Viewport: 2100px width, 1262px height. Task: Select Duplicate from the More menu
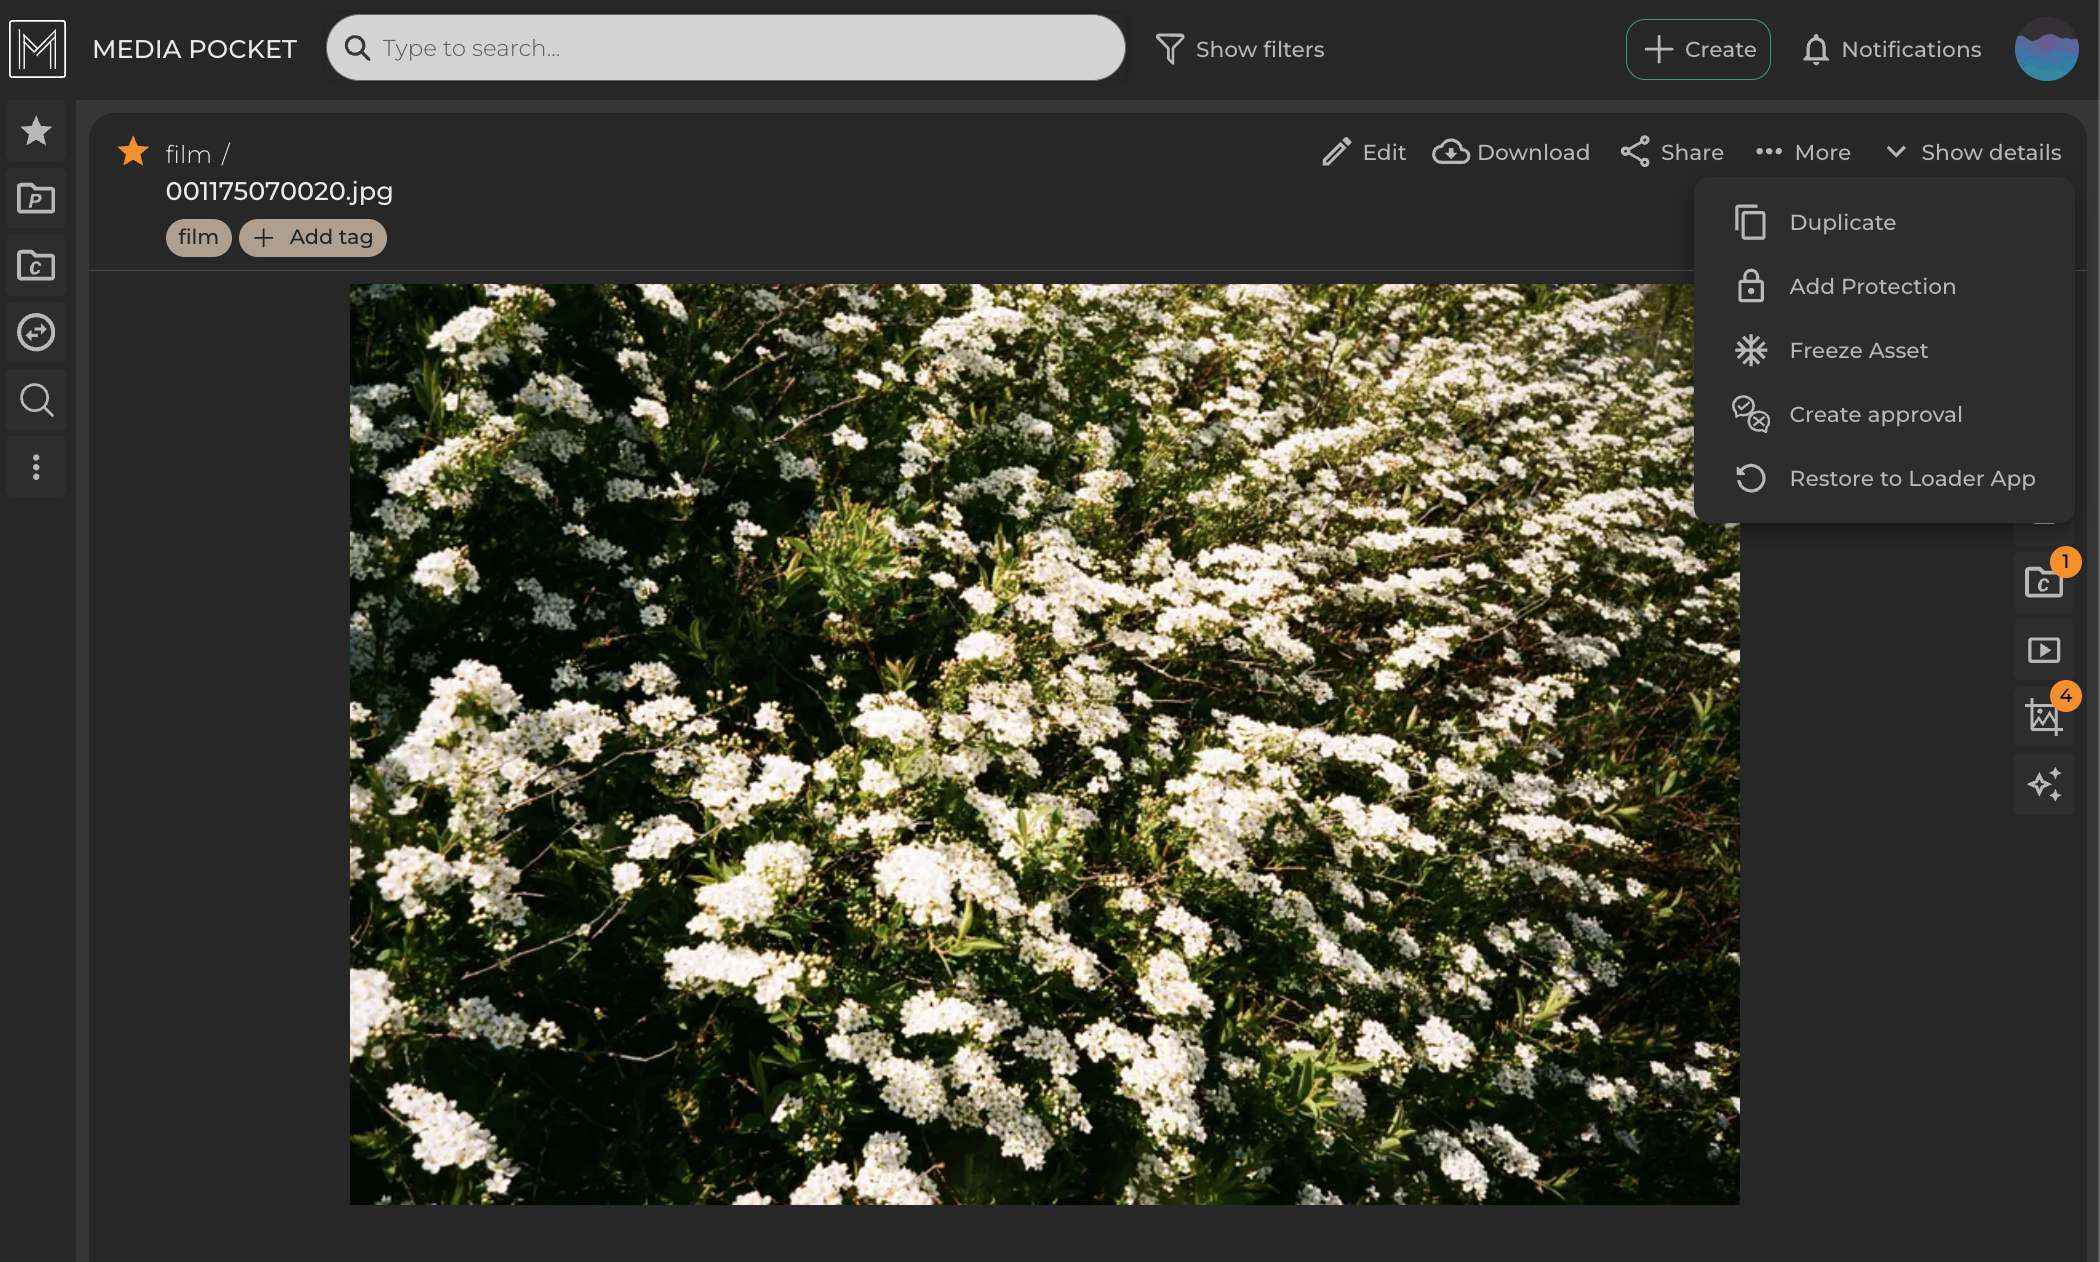[x=1842, y=222]
